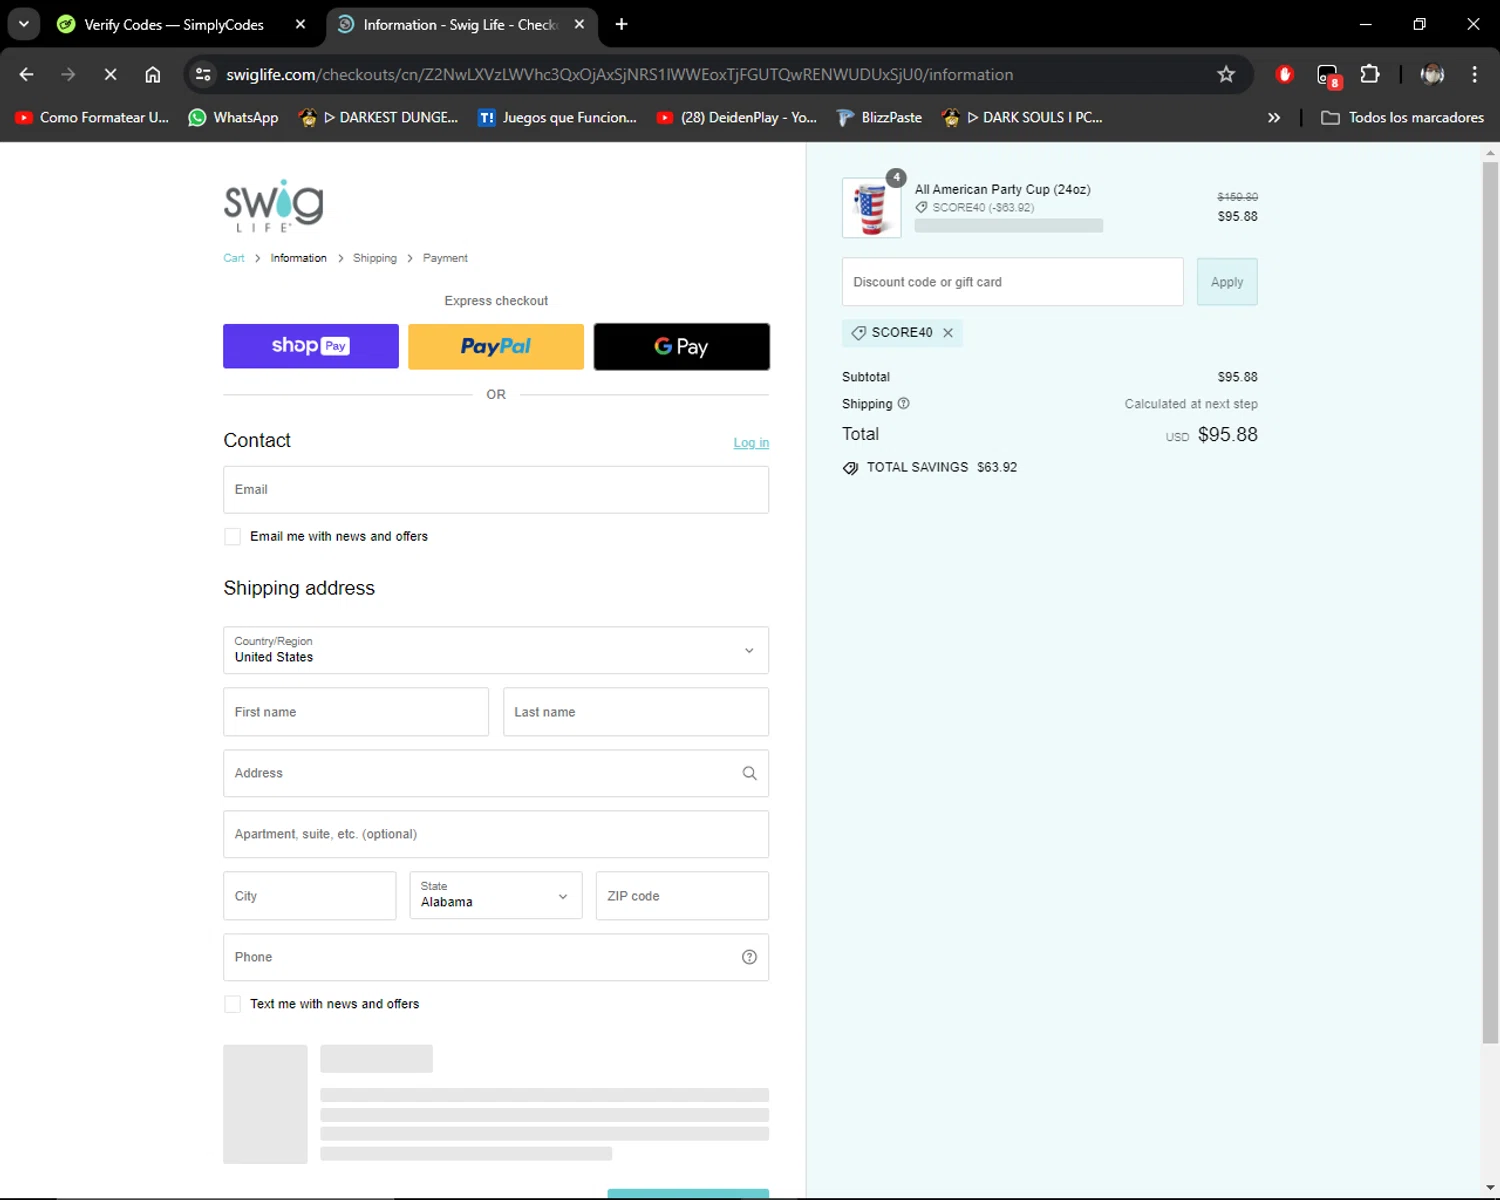1500x1200 pixels.
Task: Click the page vertical scrollbar
Action: pos(1490,602)
